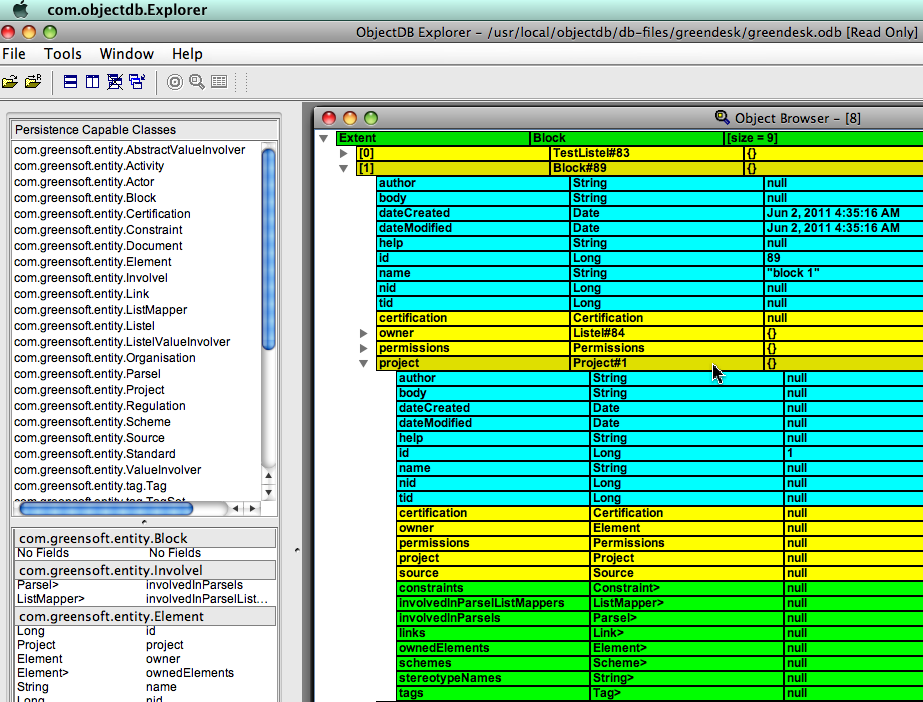The width and height of the screenshot is (923, 702).
Task: Select the links field row
Action: click(x=659, y=633)
